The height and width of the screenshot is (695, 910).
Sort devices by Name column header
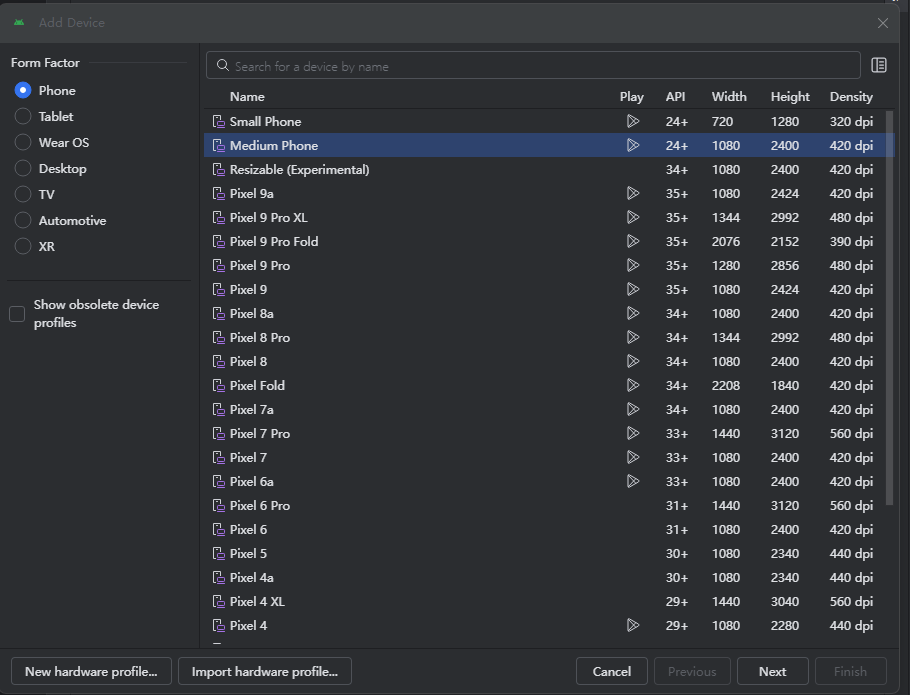coord(247,97)
